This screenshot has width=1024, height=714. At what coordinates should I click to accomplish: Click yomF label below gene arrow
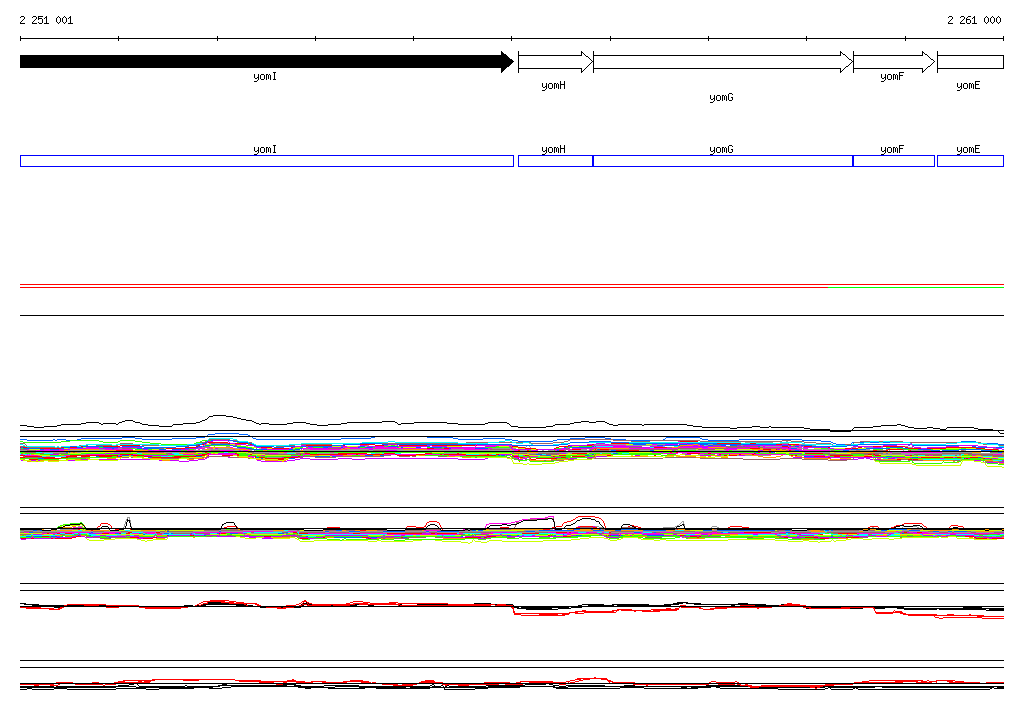892,76
